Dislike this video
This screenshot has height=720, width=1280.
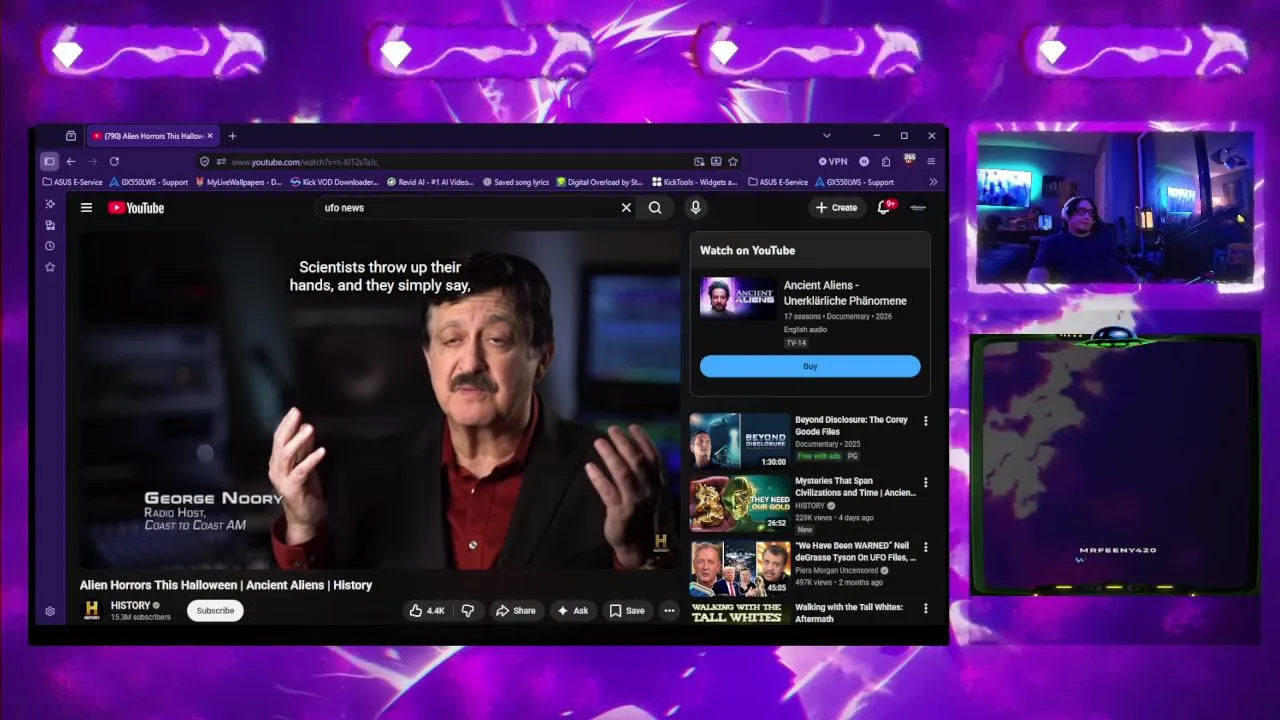tap(467, 610)
